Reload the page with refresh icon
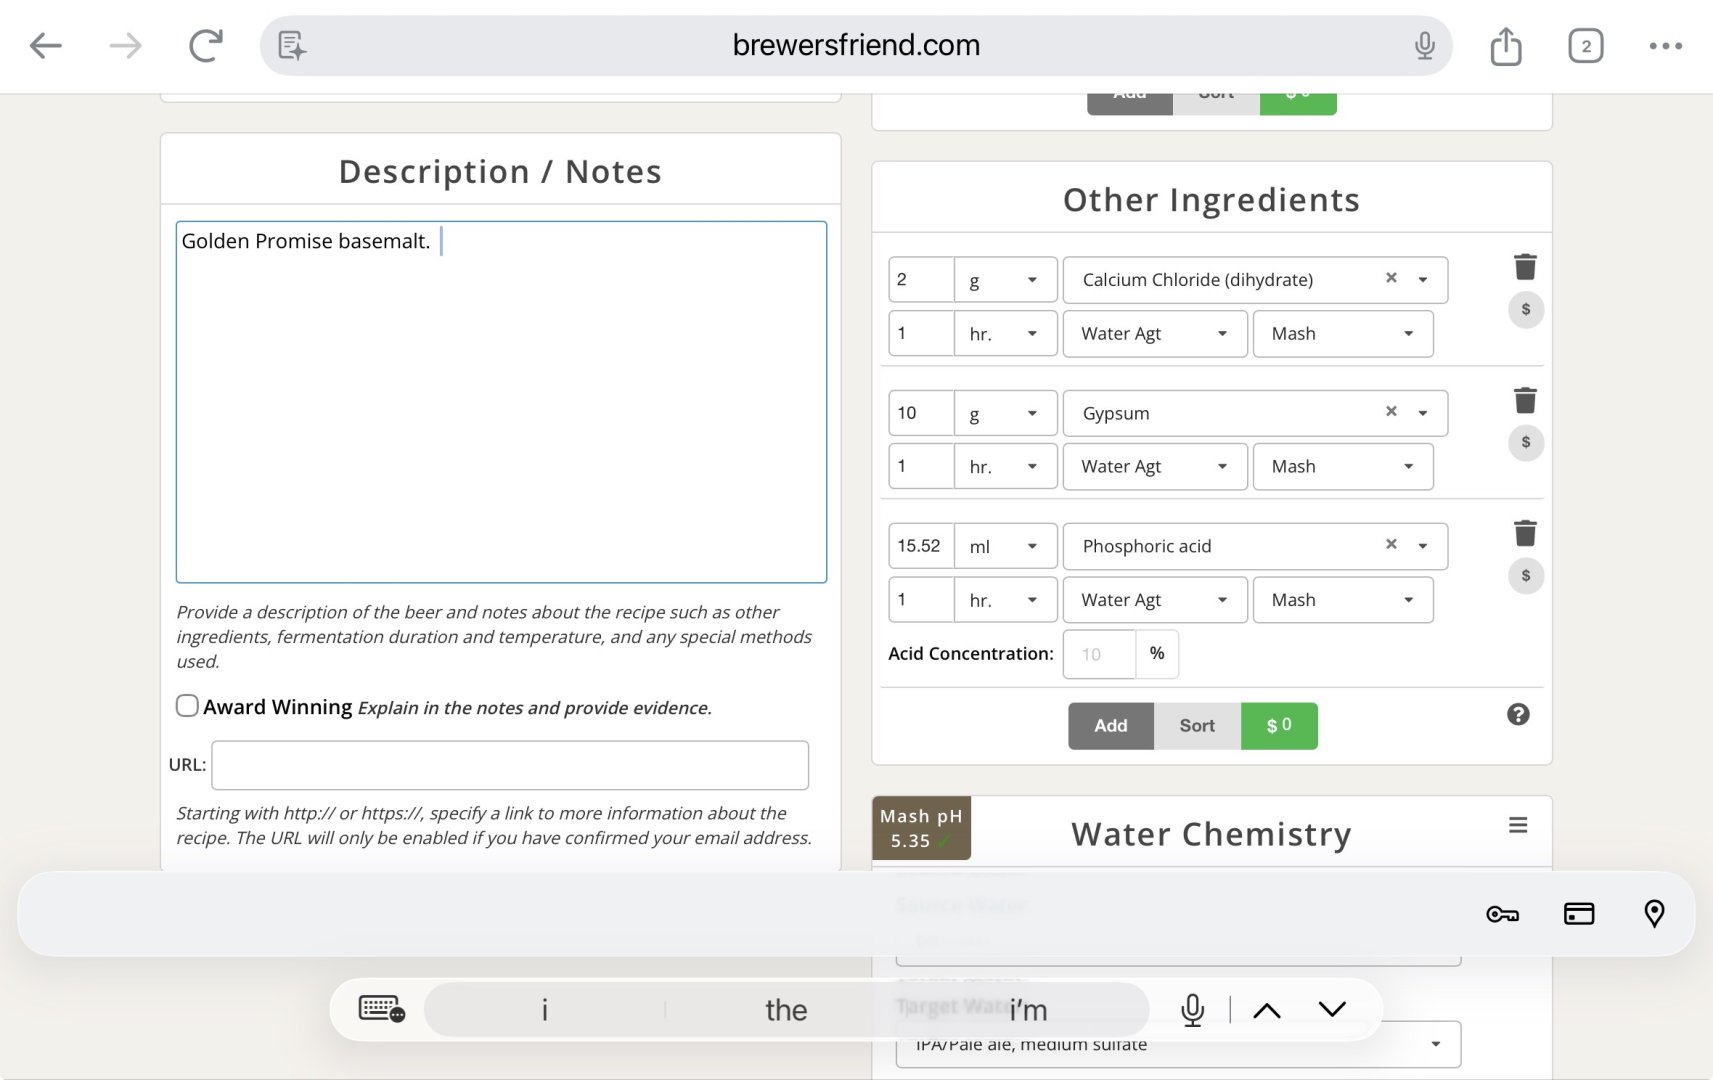The height and width of the screenshot is (1080, 1713). (x=205, y=45)
